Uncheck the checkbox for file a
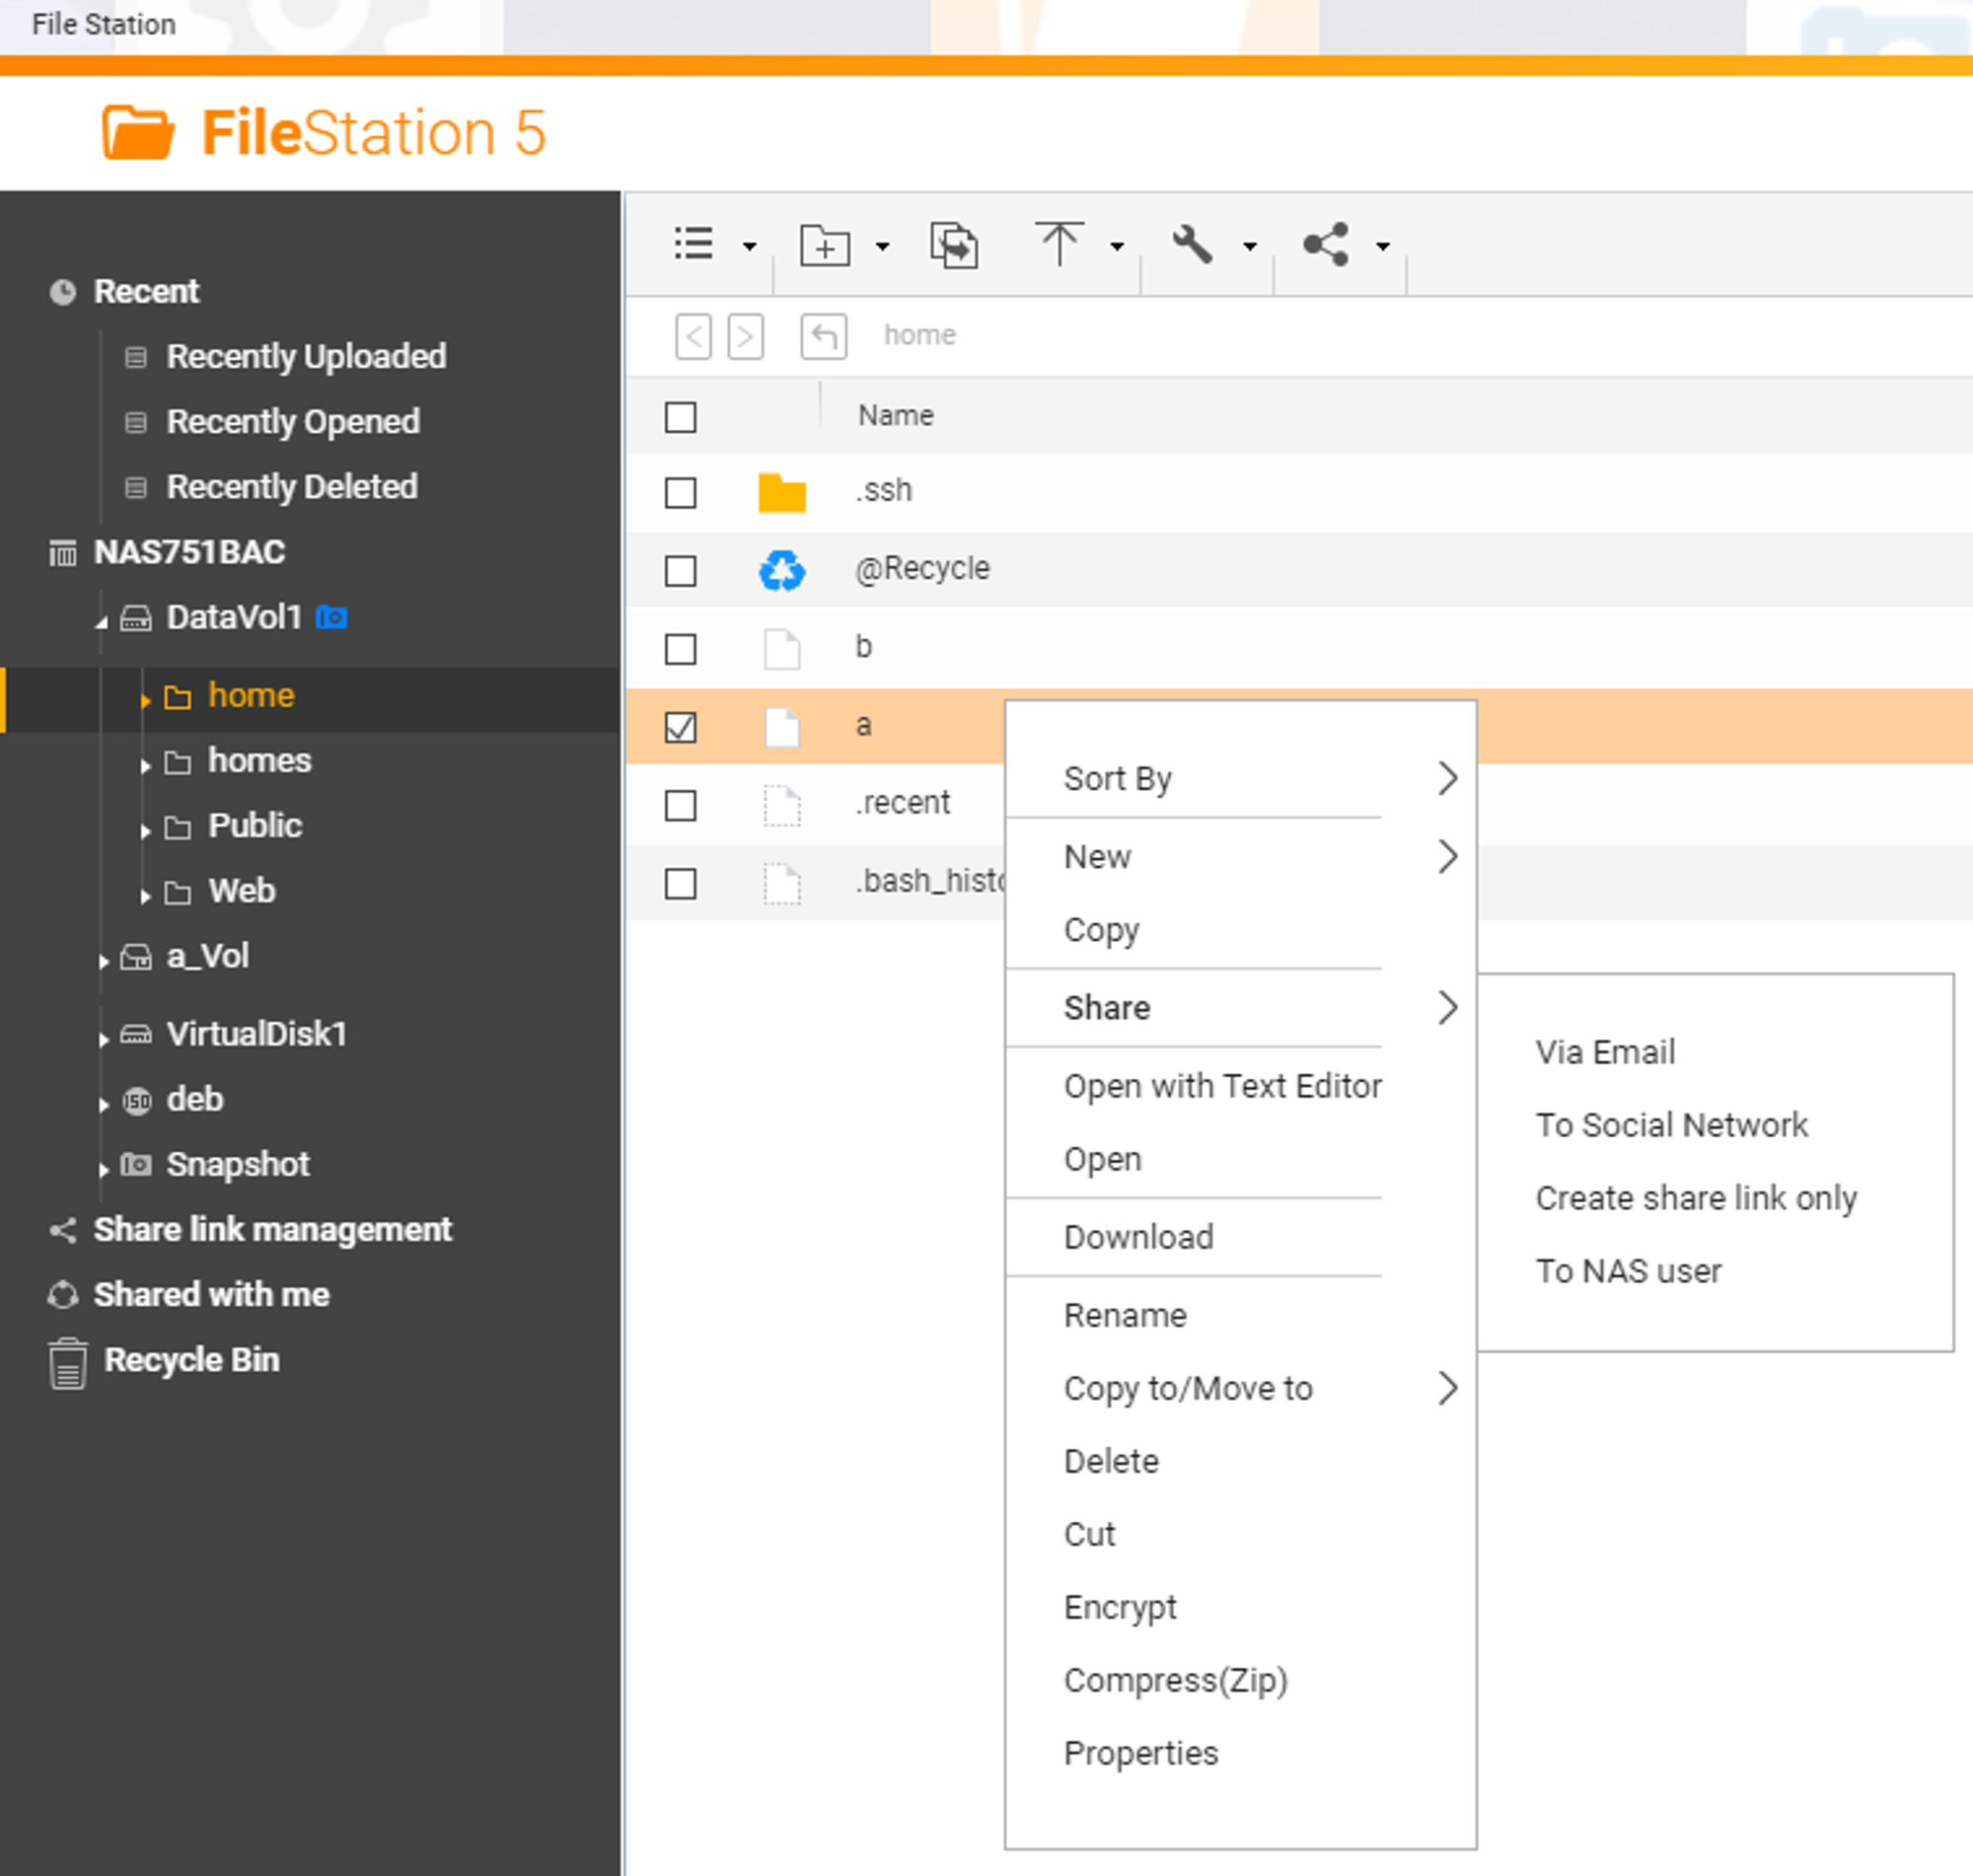 680,727
